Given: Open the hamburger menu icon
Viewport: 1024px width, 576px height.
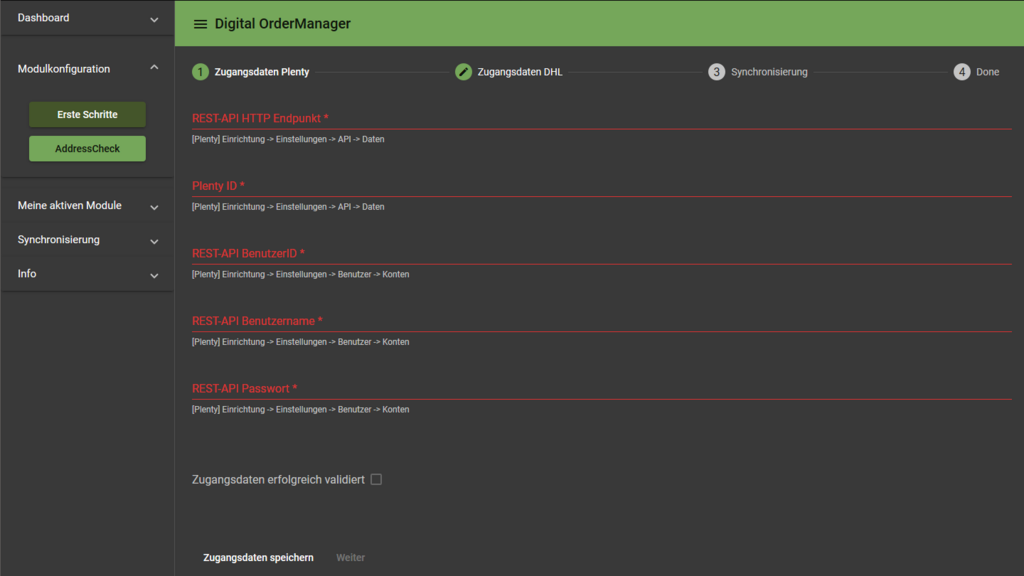Looking at the screenshot, I should coord(200,24).
